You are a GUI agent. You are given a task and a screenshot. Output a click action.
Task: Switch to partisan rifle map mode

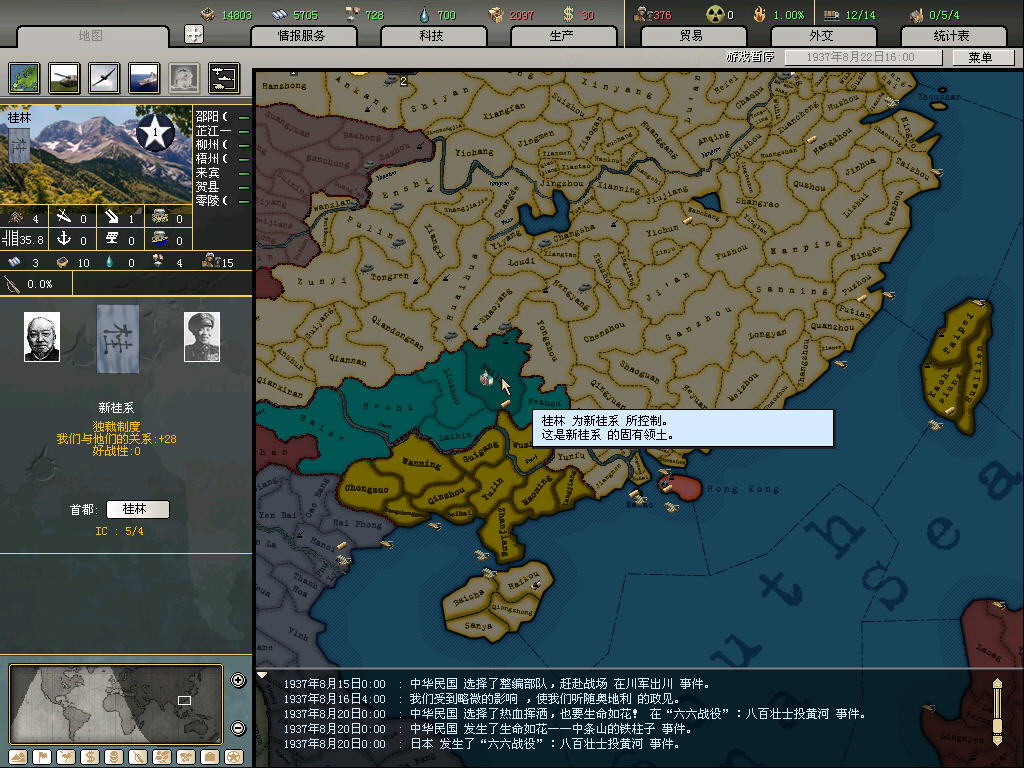138,757
